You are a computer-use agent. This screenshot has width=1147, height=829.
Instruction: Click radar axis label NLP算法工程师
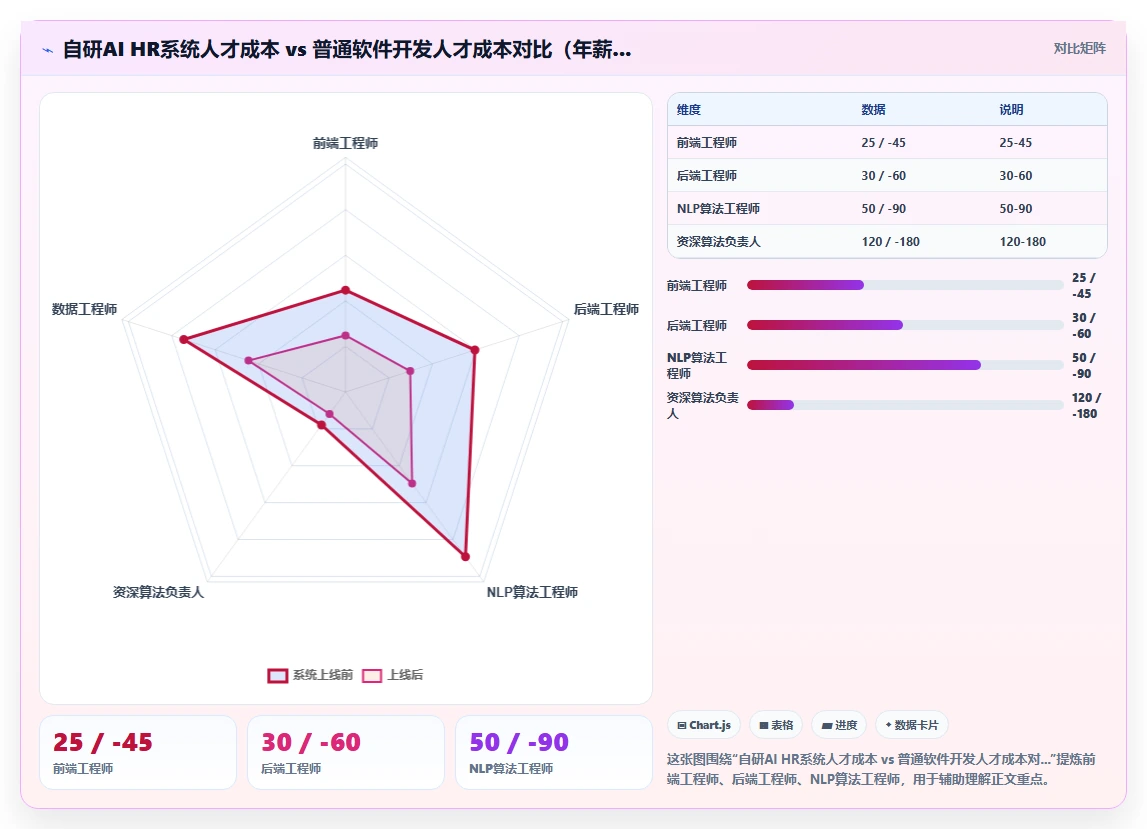533,592
